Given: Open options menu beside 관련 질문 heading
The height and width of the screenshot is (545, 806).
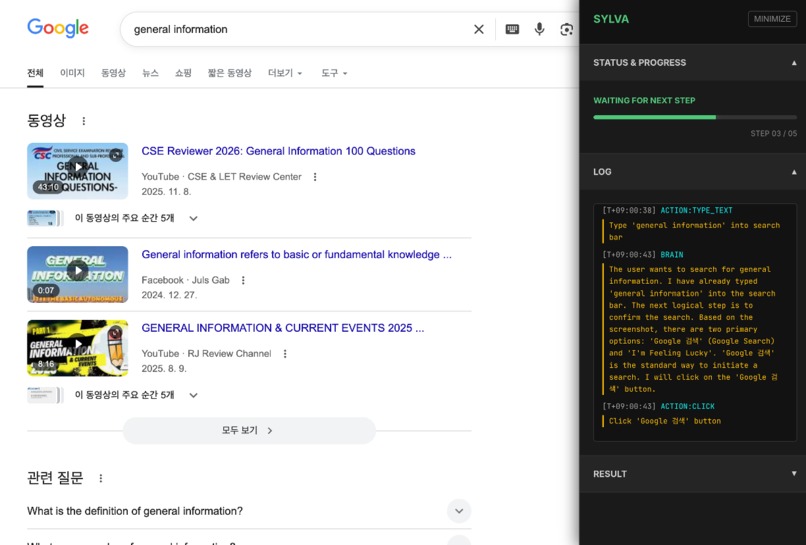Looking at the screenshot, I should (101, 478).
